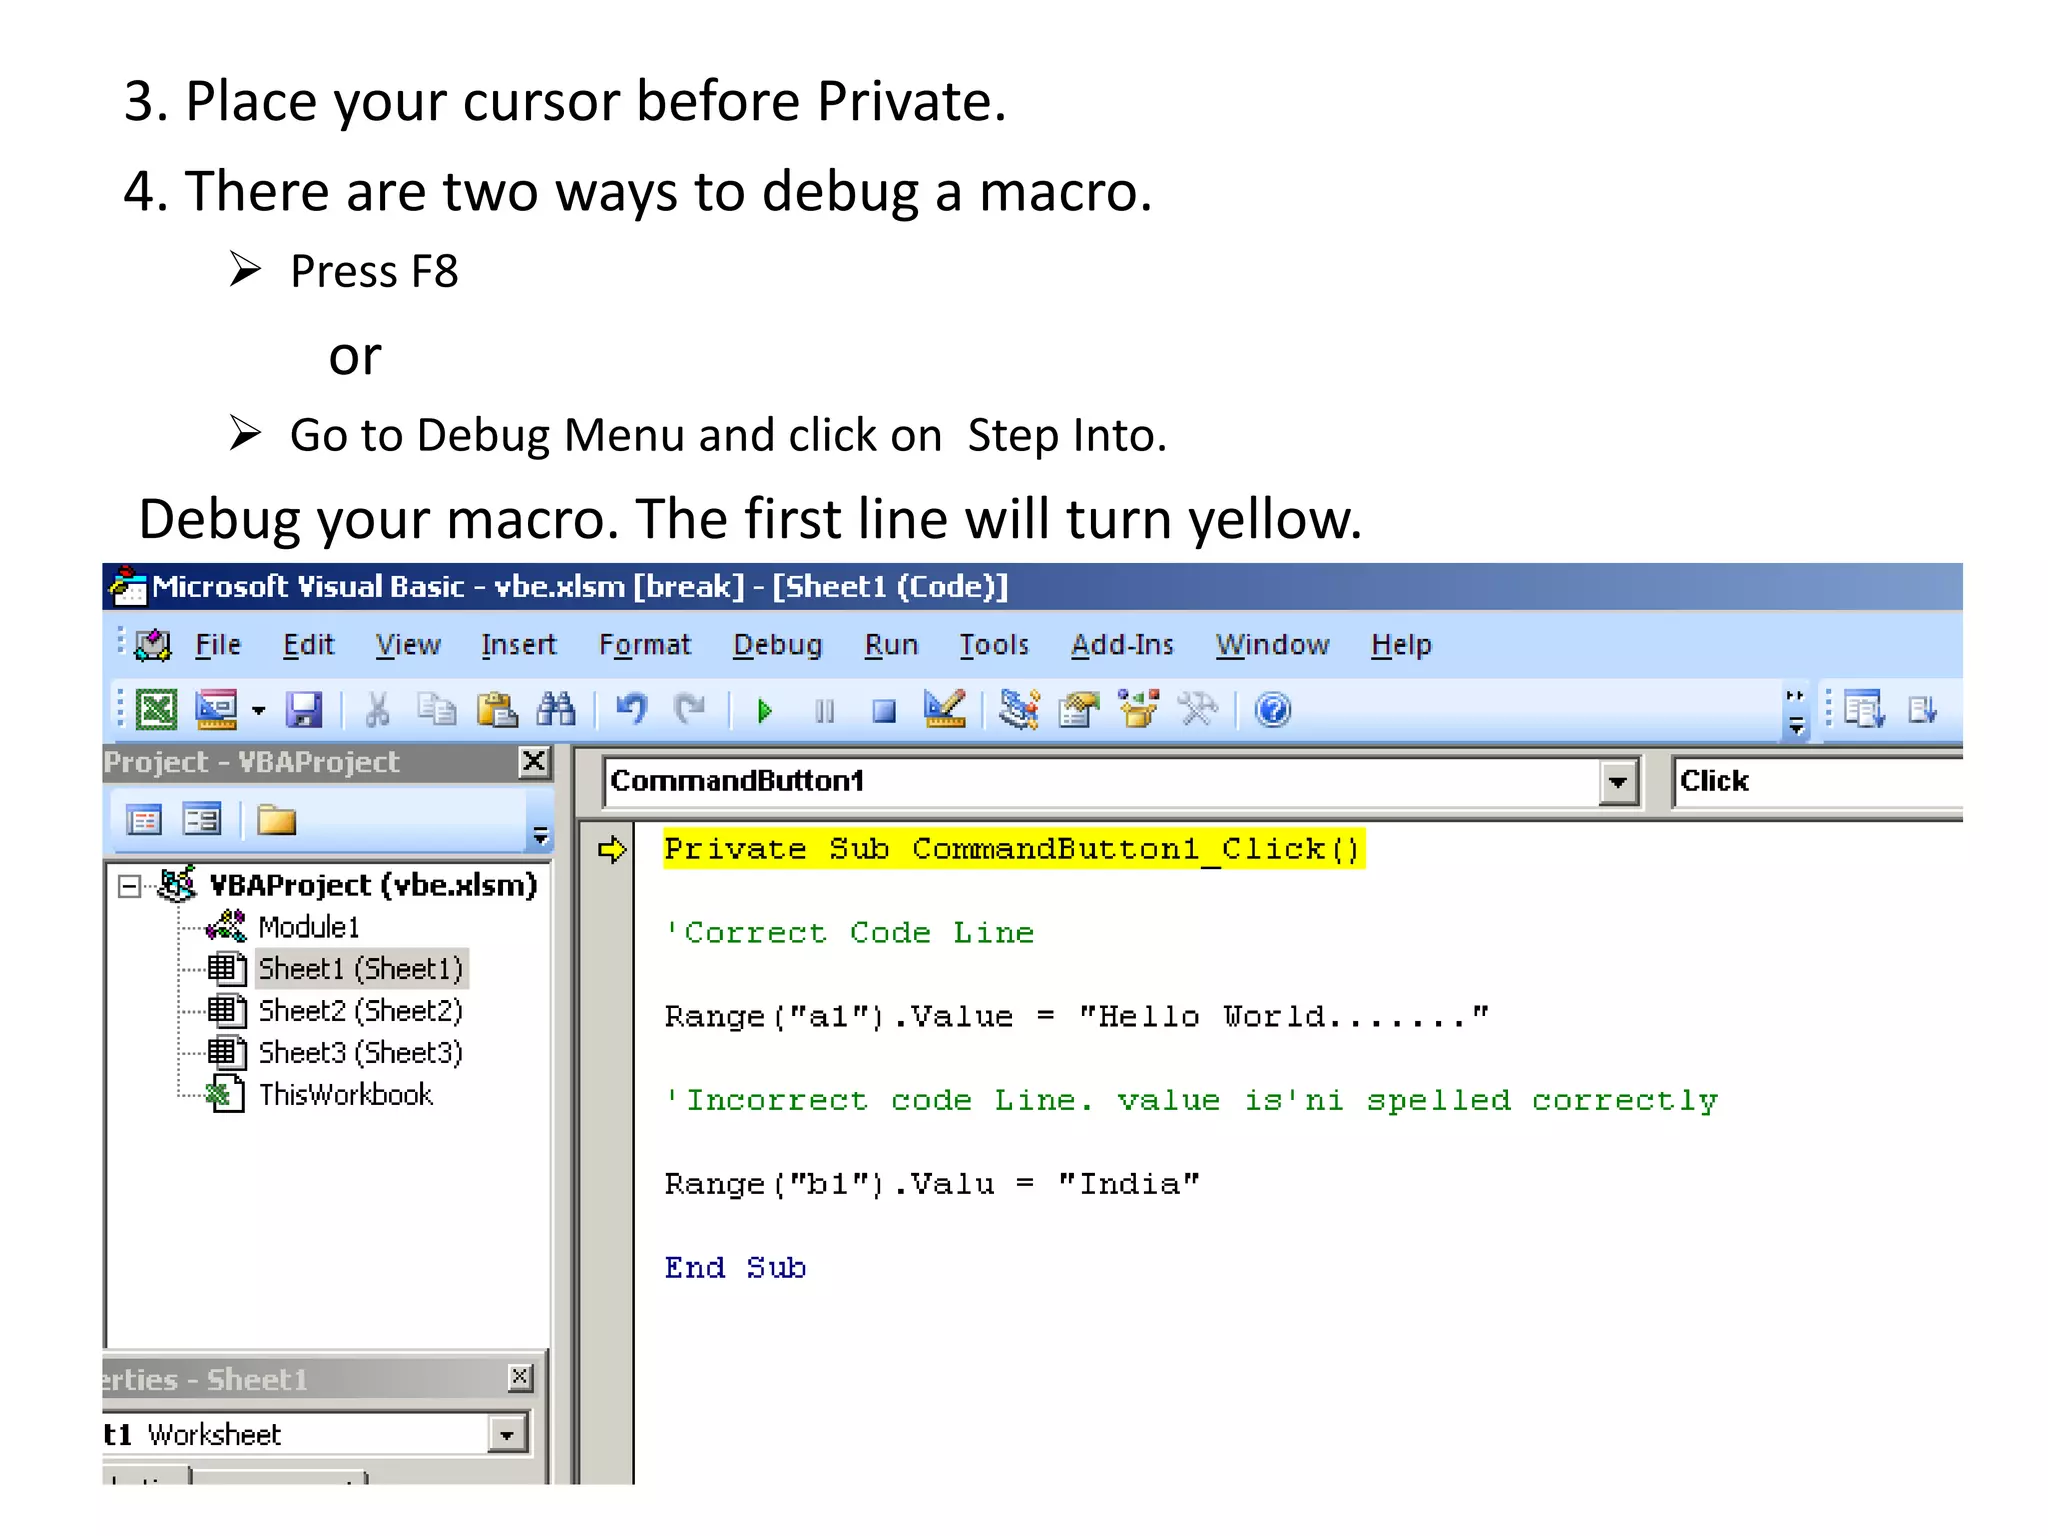Open the Tools menu
Screen dimensions: 2048x1536
click(994, 645)
